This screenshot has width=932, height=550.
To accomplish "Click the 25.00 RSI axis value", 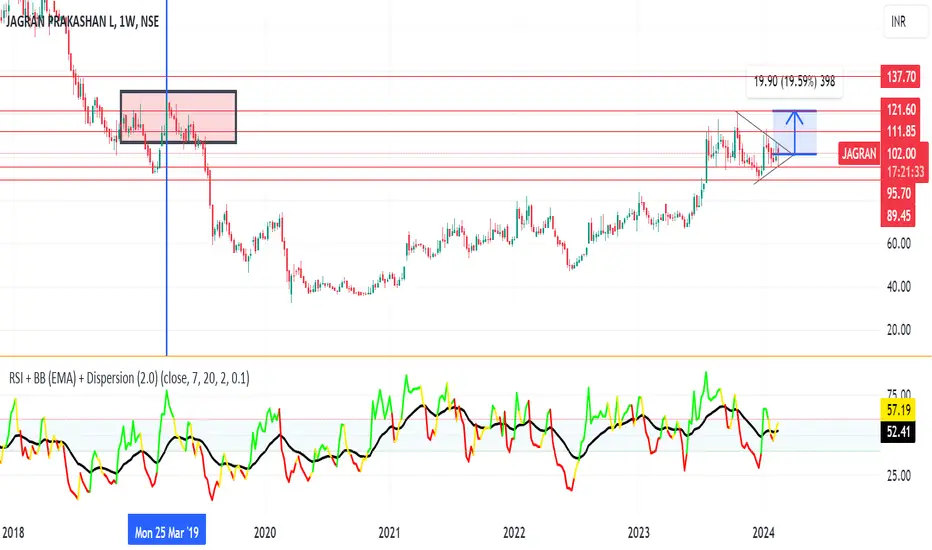I will point(898,476).
